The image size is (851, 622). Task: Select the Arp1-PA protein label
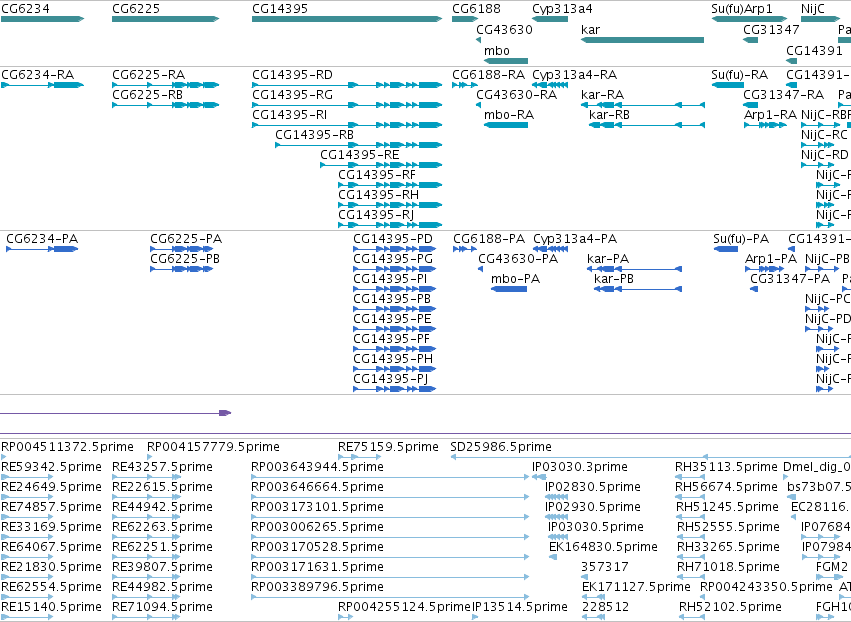[771, 259]
